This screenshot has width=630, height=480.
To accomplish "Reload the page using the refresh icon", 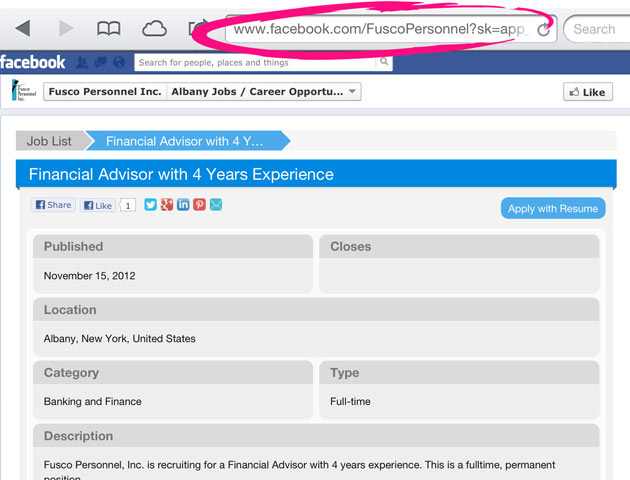I will [x=544, y=29].
